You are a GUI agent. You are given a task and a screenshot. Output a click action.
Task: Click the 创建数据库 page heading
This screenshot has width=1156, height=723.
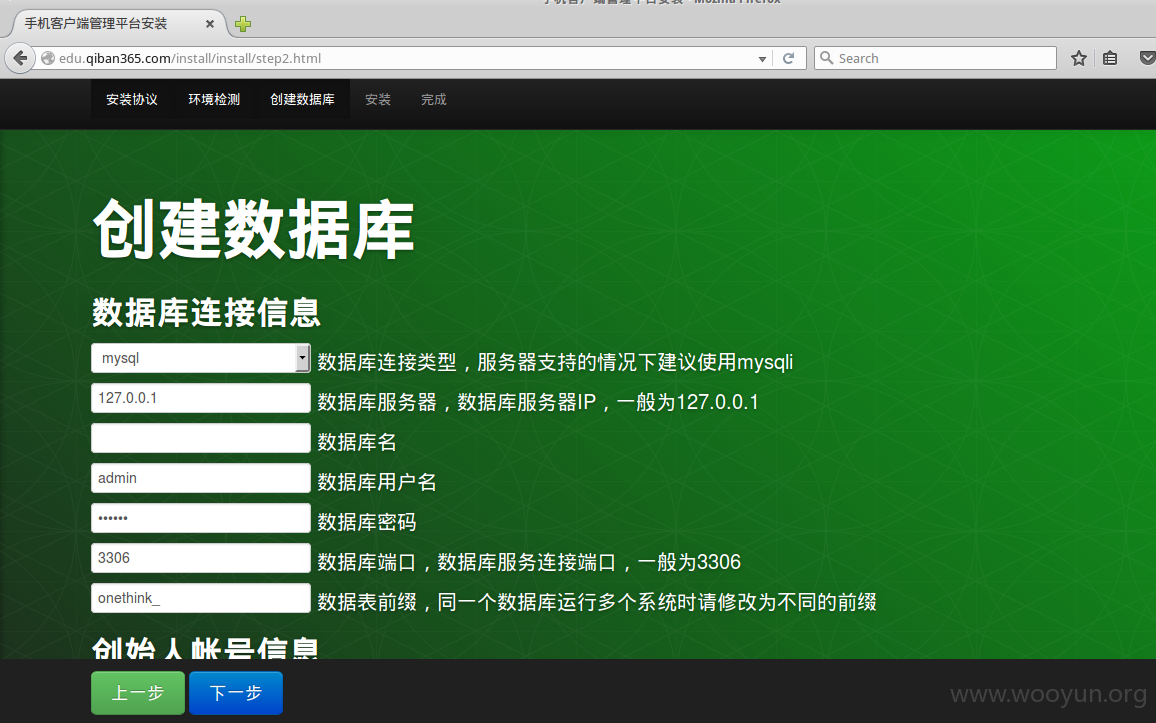[253, 229]
